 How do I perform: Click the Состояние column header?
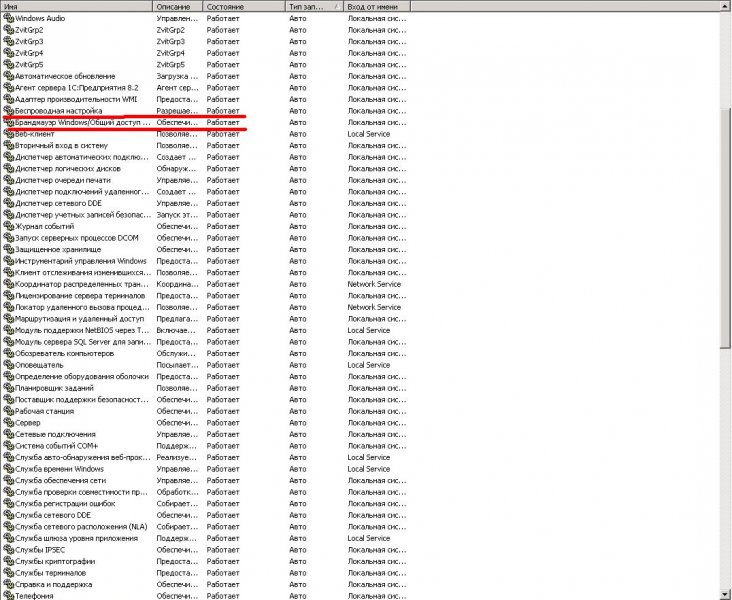tap(242, 6)
